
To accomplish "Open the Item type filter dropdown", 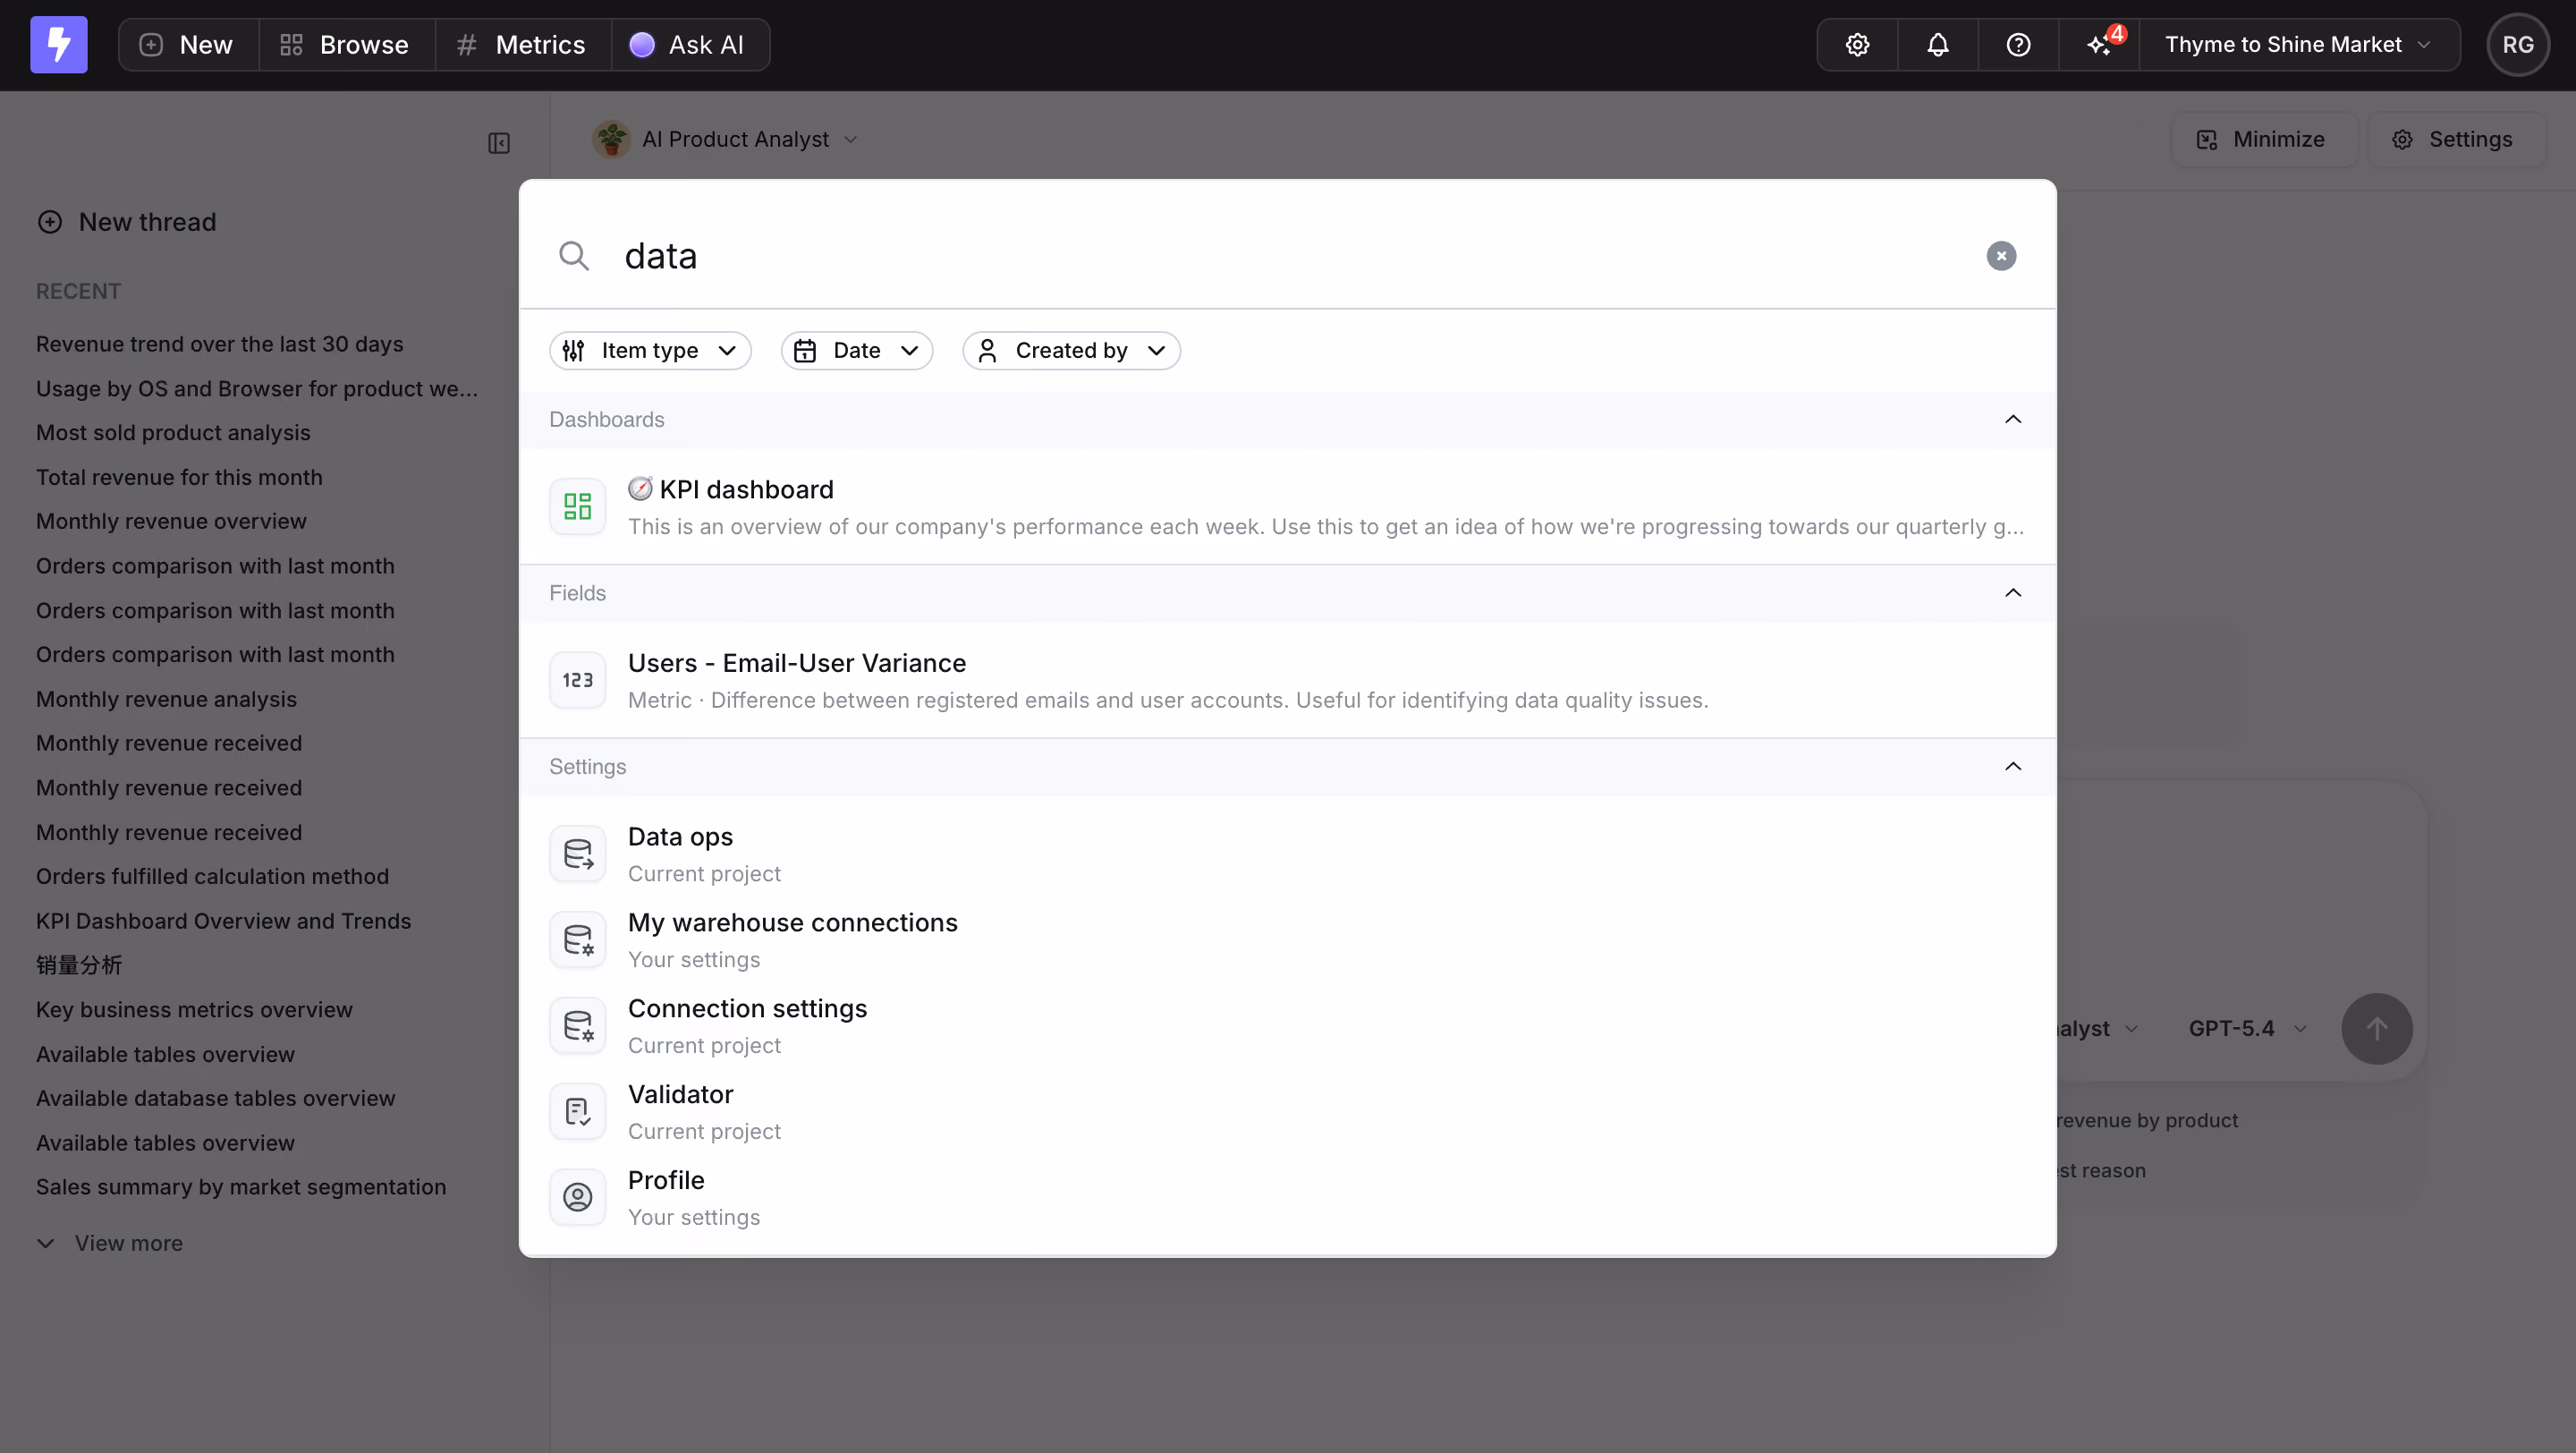I will (x=650, y=351).
